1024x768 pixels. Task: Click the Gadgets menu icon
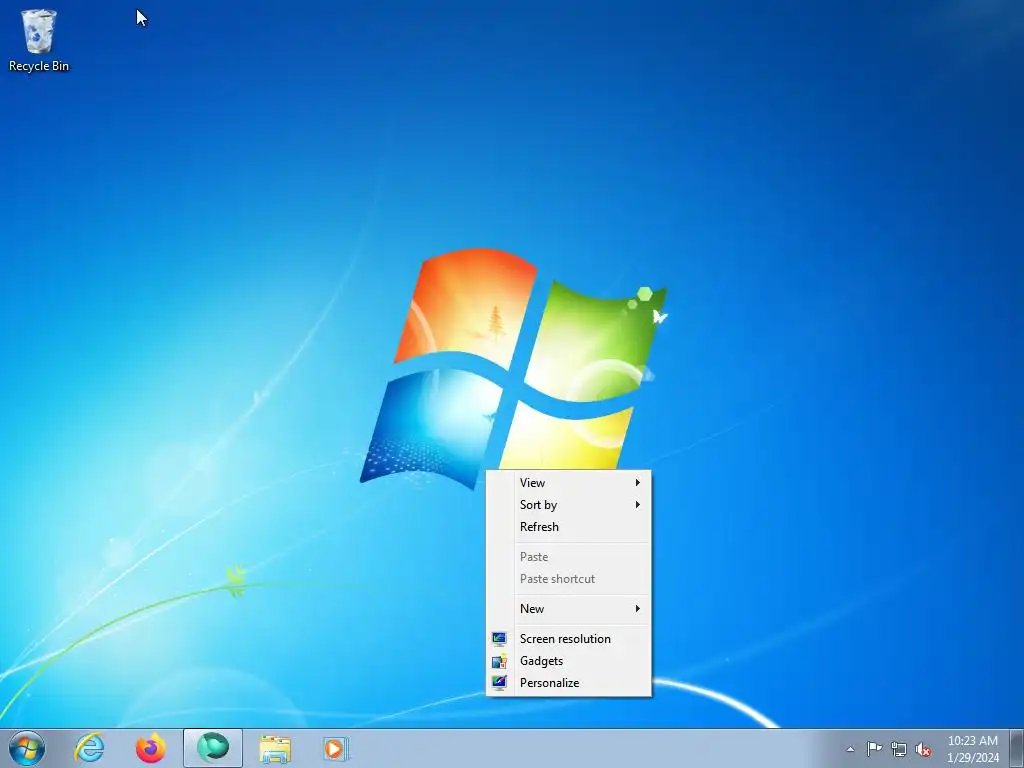tap(500, 661)
